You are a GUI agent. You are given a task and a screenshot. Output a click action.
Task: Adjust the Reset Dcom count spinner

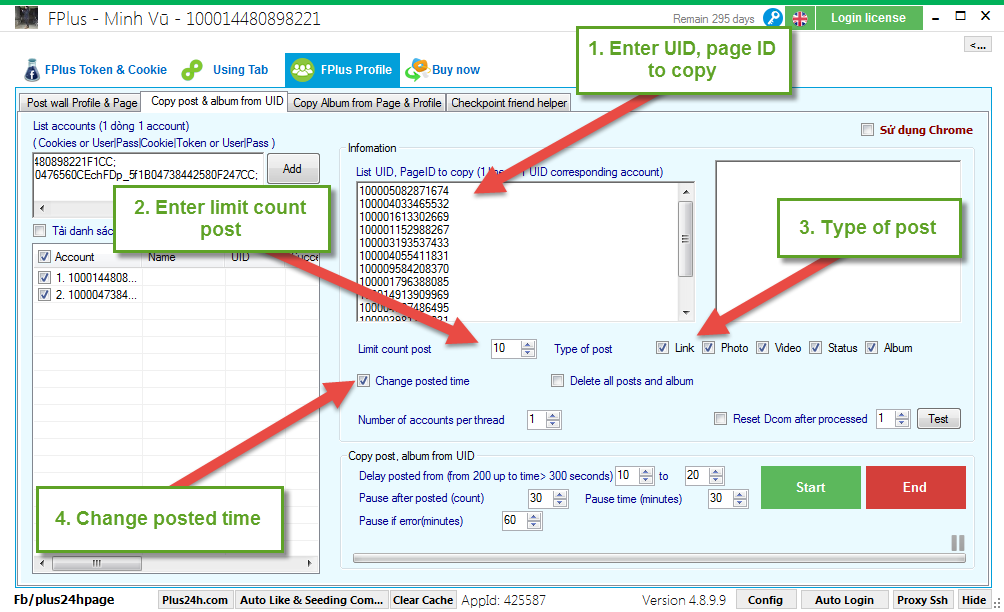[x=902, y=419]
